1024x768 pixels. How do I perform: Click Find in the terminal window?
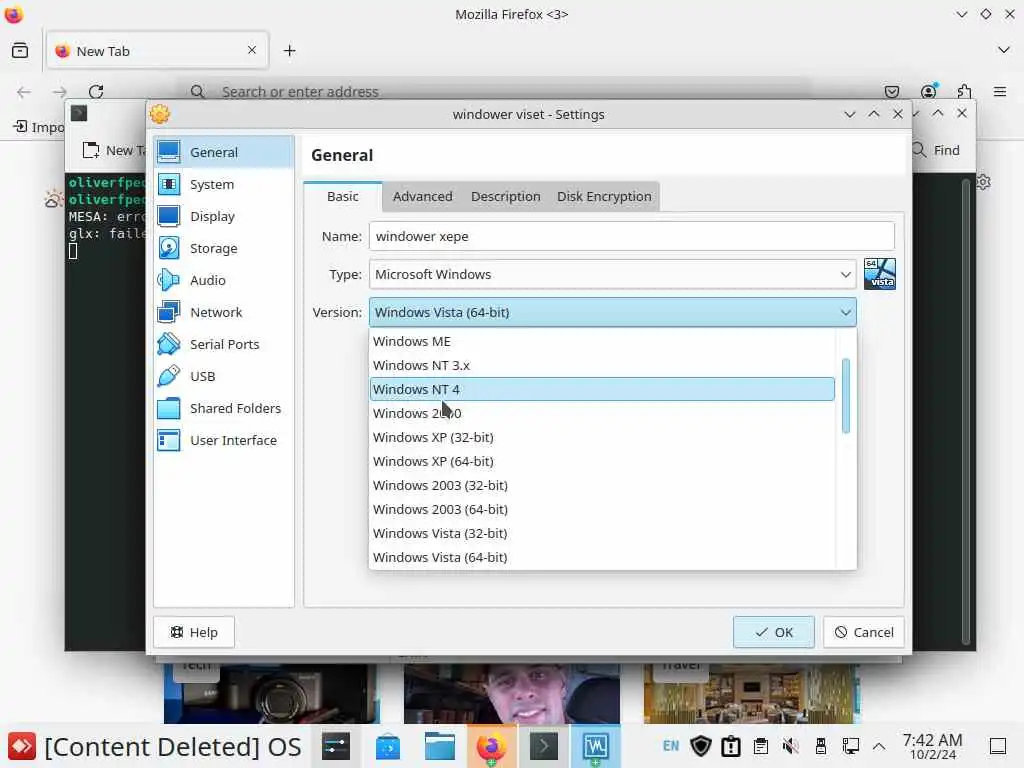pos(936,150)
